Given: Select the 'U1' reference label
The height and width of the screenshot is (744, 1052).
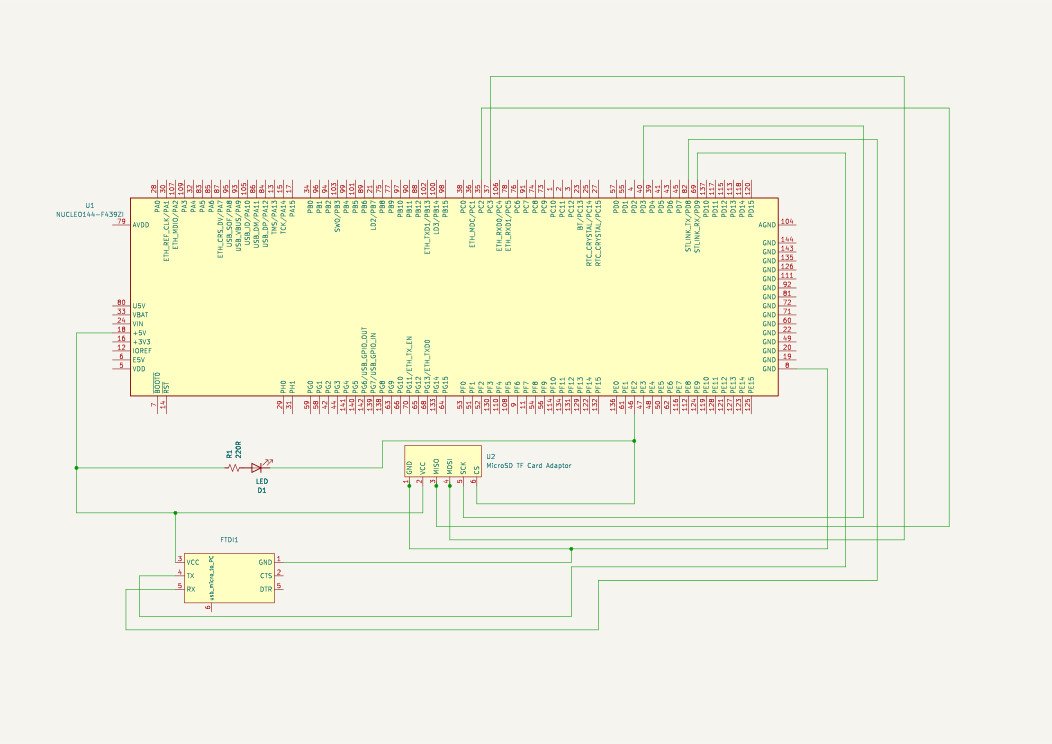Looking at the screenshot, I should 90,205.
